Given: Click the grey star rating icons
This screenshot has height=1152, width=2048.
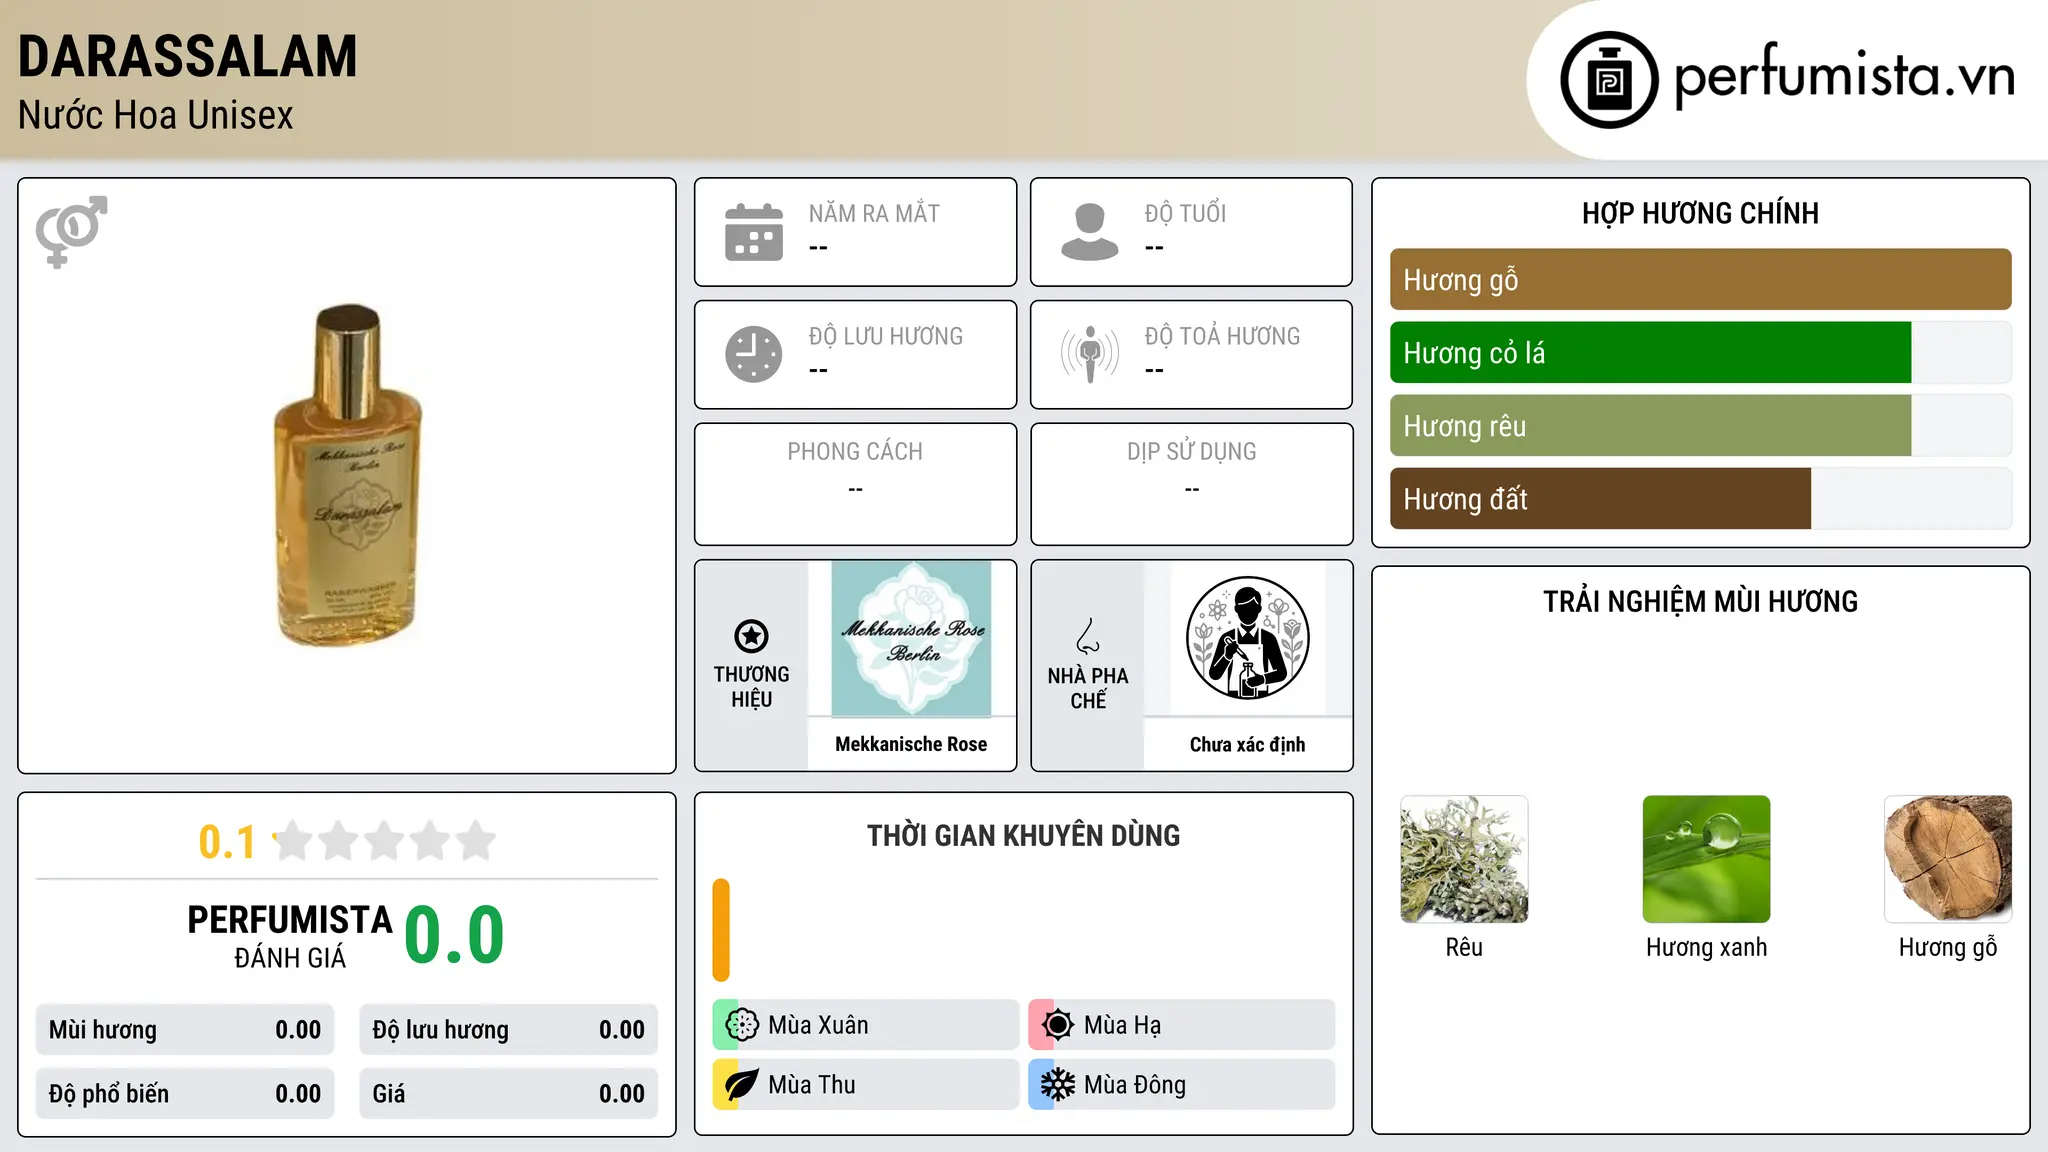Looking at the screenshot, I should point(384,841).
